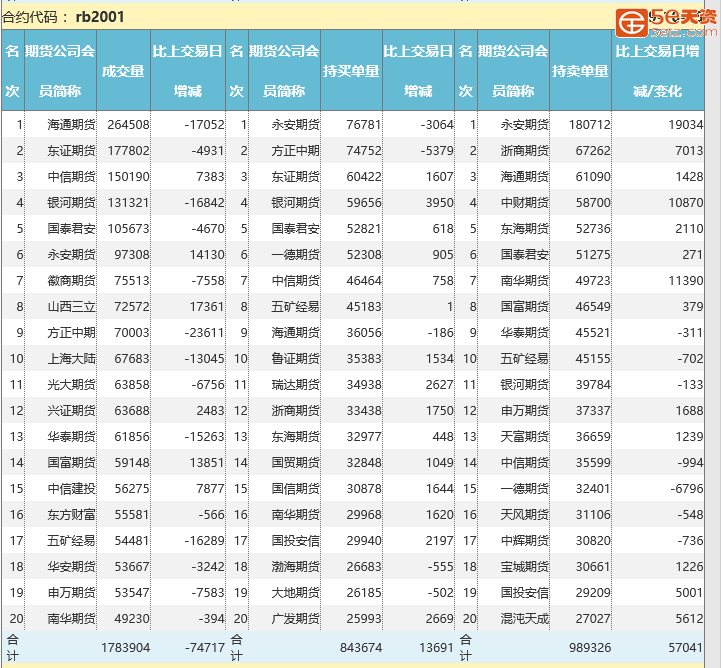Image resolution: width=723 pixels, height=668 pixels.
Task: Click the 成交量 column header
Action: 123,71
